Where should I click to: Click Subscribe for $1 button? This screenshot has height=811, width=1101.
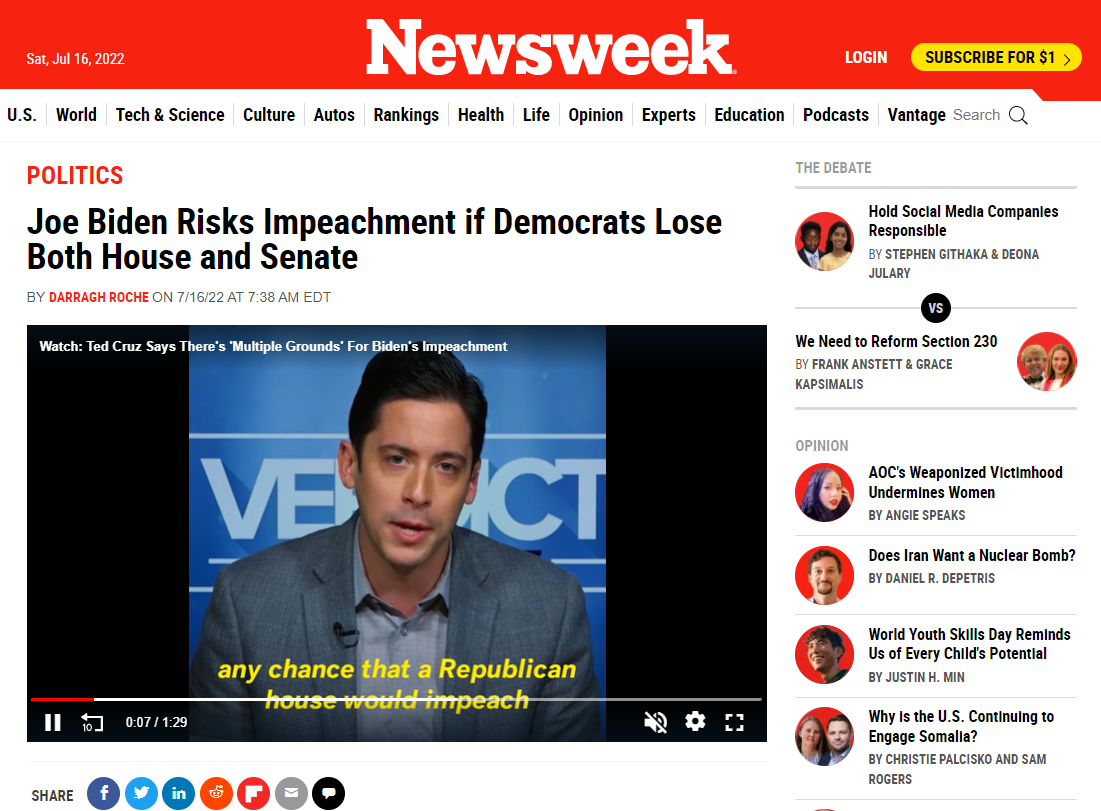coord(996,58)
